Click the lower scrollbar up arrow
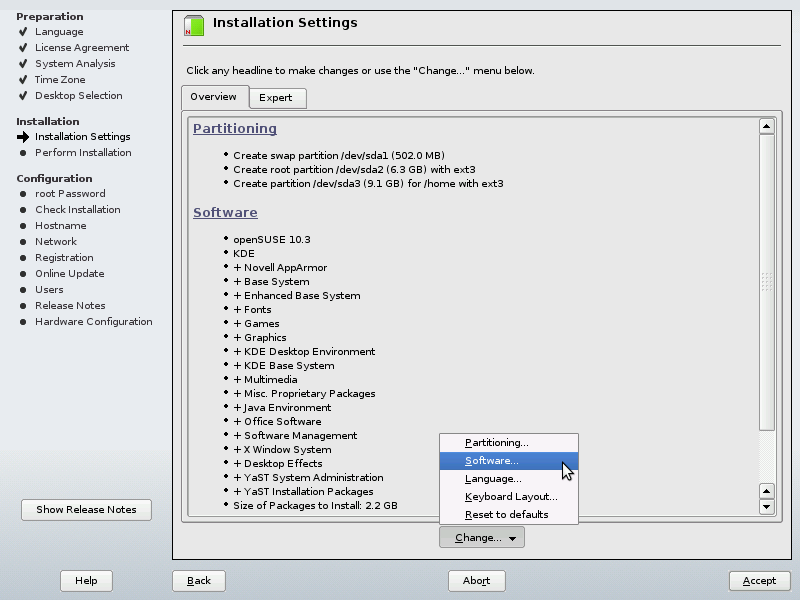800x600 pixels. (x=767, y=491)
